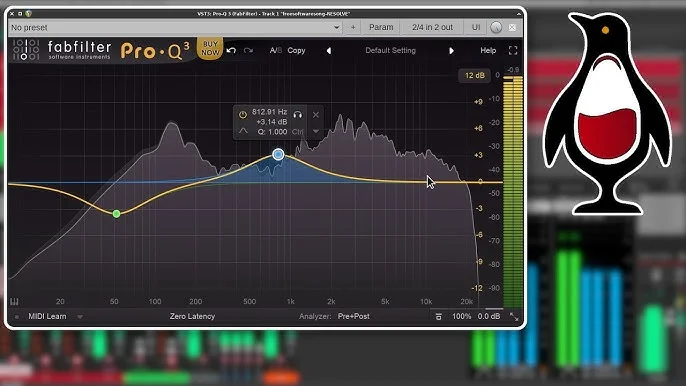Adjust the 100% gain scale
686x386 pixels.
(x=462, y=316)
